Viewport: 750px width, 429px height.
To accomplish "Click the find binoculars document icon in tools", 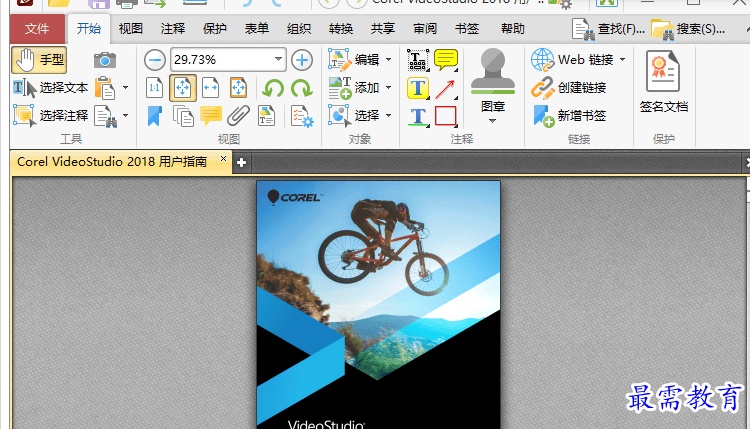I will tap(106, 116).
